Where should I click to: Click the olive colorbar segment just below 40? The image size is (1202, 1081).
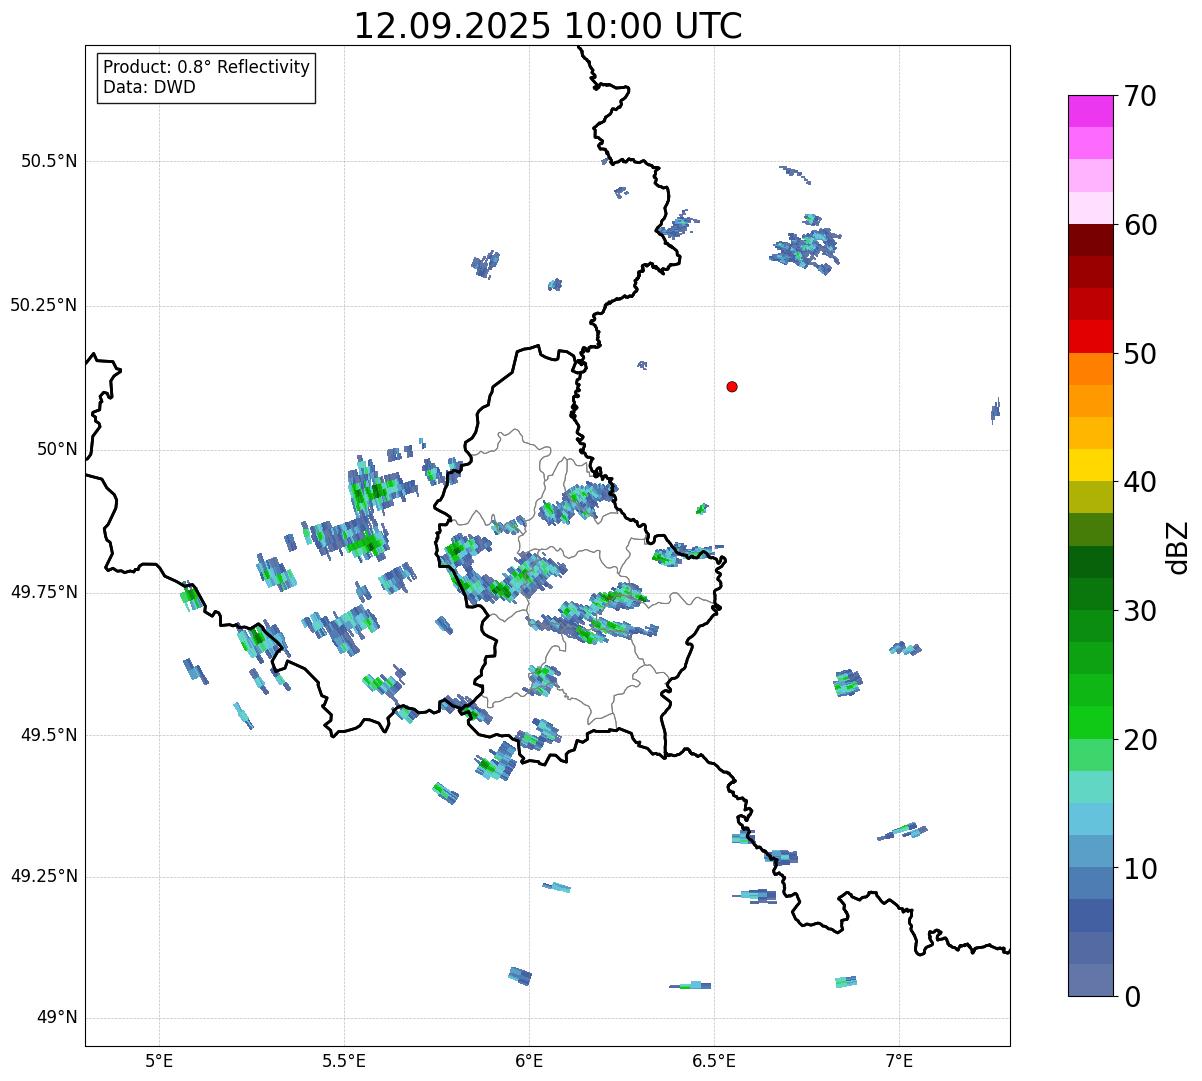[x=1090, y=497]
